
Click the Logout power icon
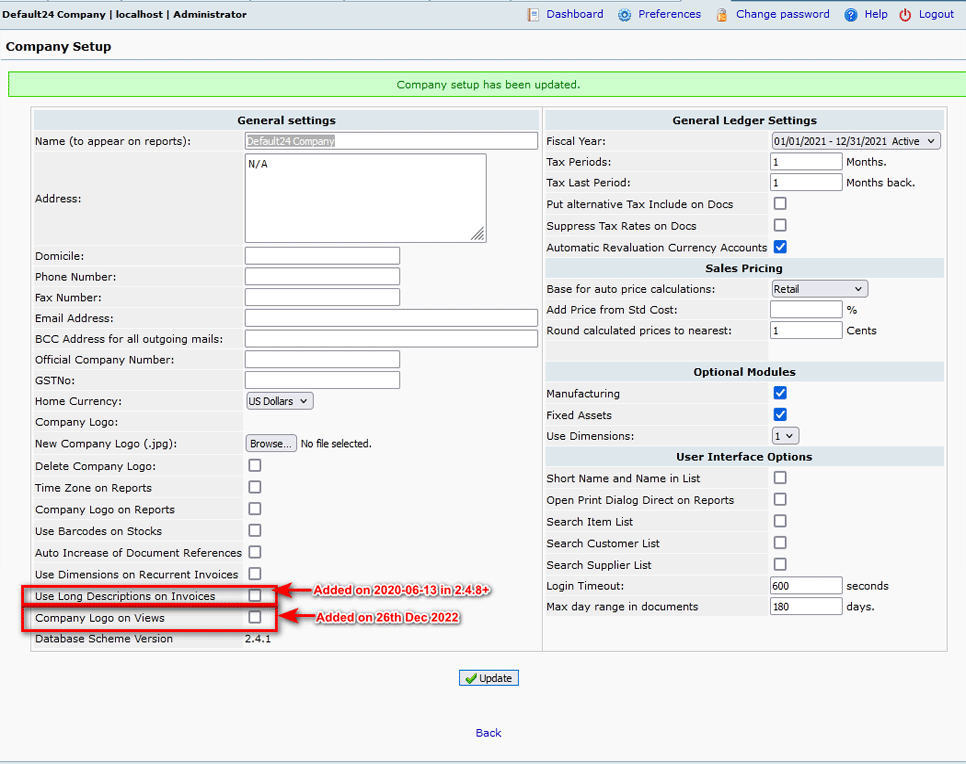pyautogui.click(x=905, y=15)
